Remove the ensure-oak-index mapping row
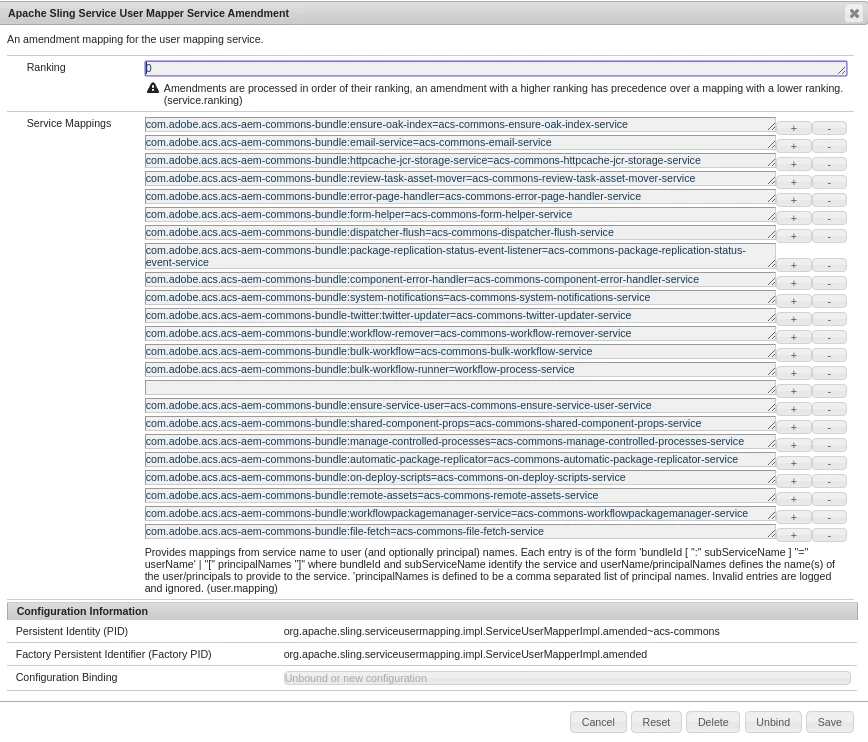 click(829, 128)
